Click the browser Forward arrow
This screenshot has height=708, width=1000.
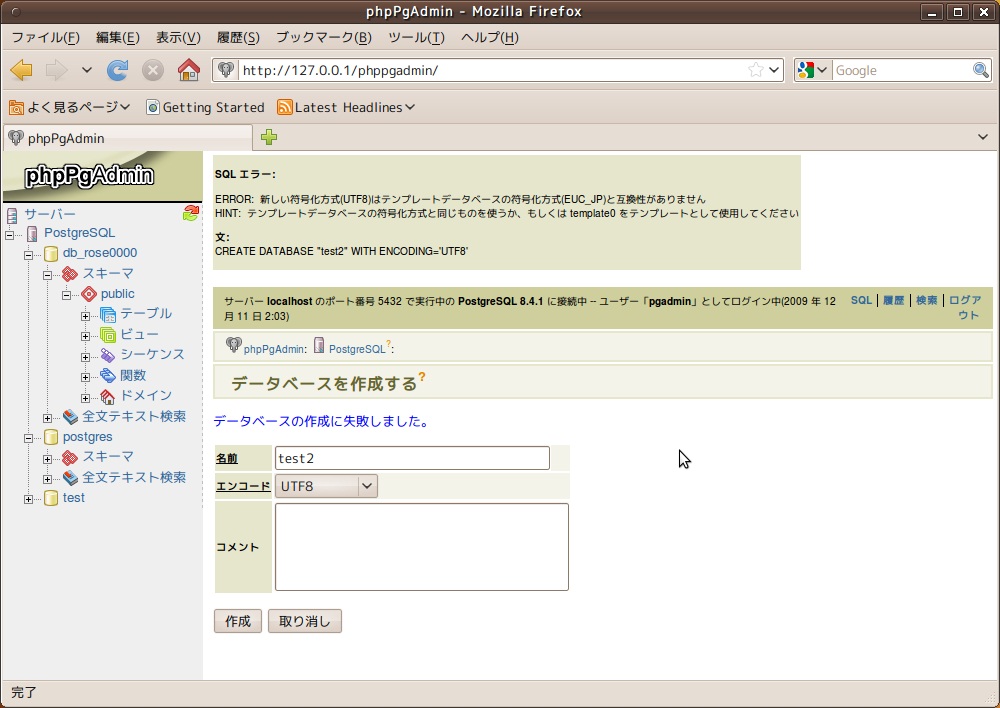[56, 70]
